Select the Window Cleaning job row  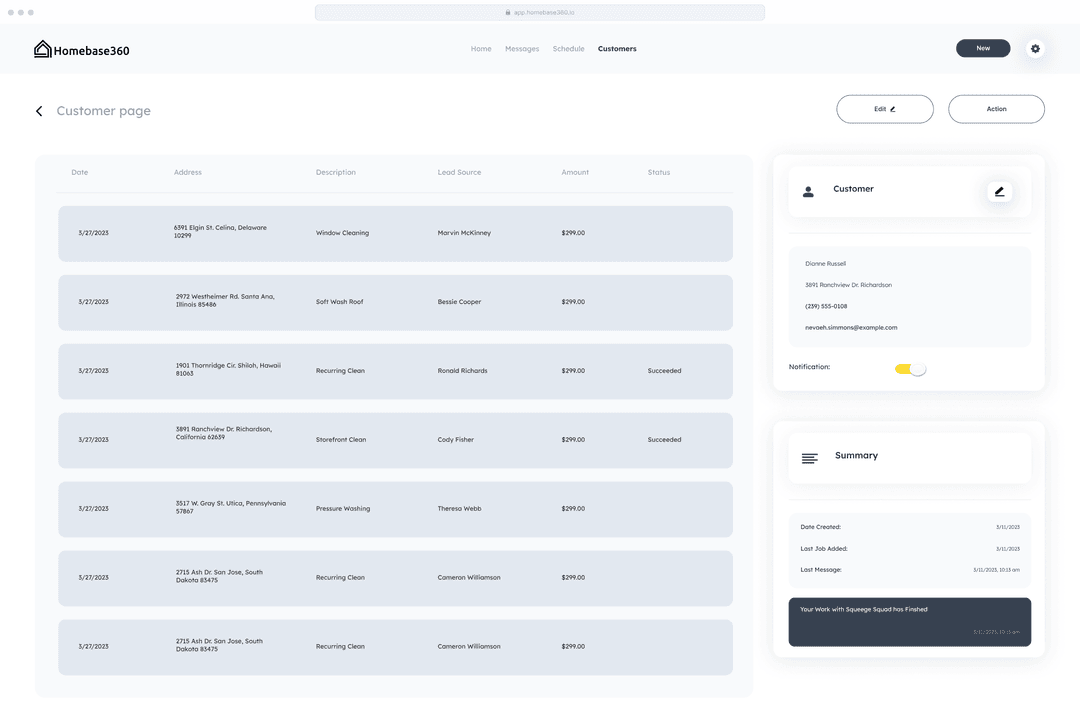coord(395,234)
